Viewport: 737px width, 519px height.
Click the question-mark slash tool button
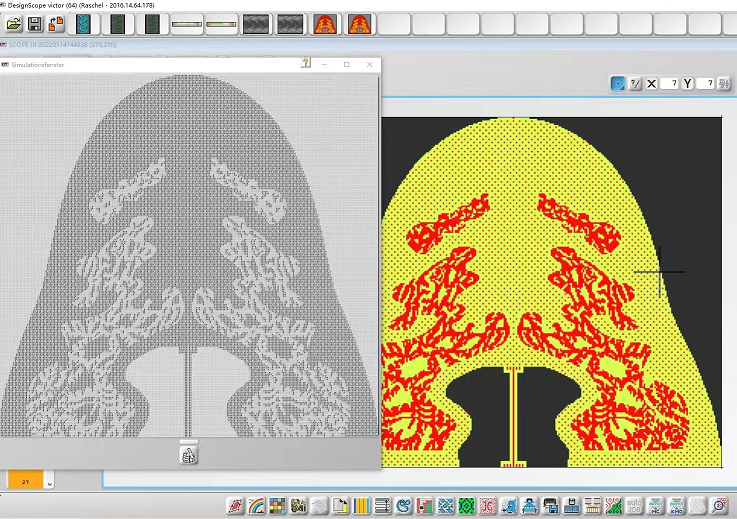coord(635,84)
